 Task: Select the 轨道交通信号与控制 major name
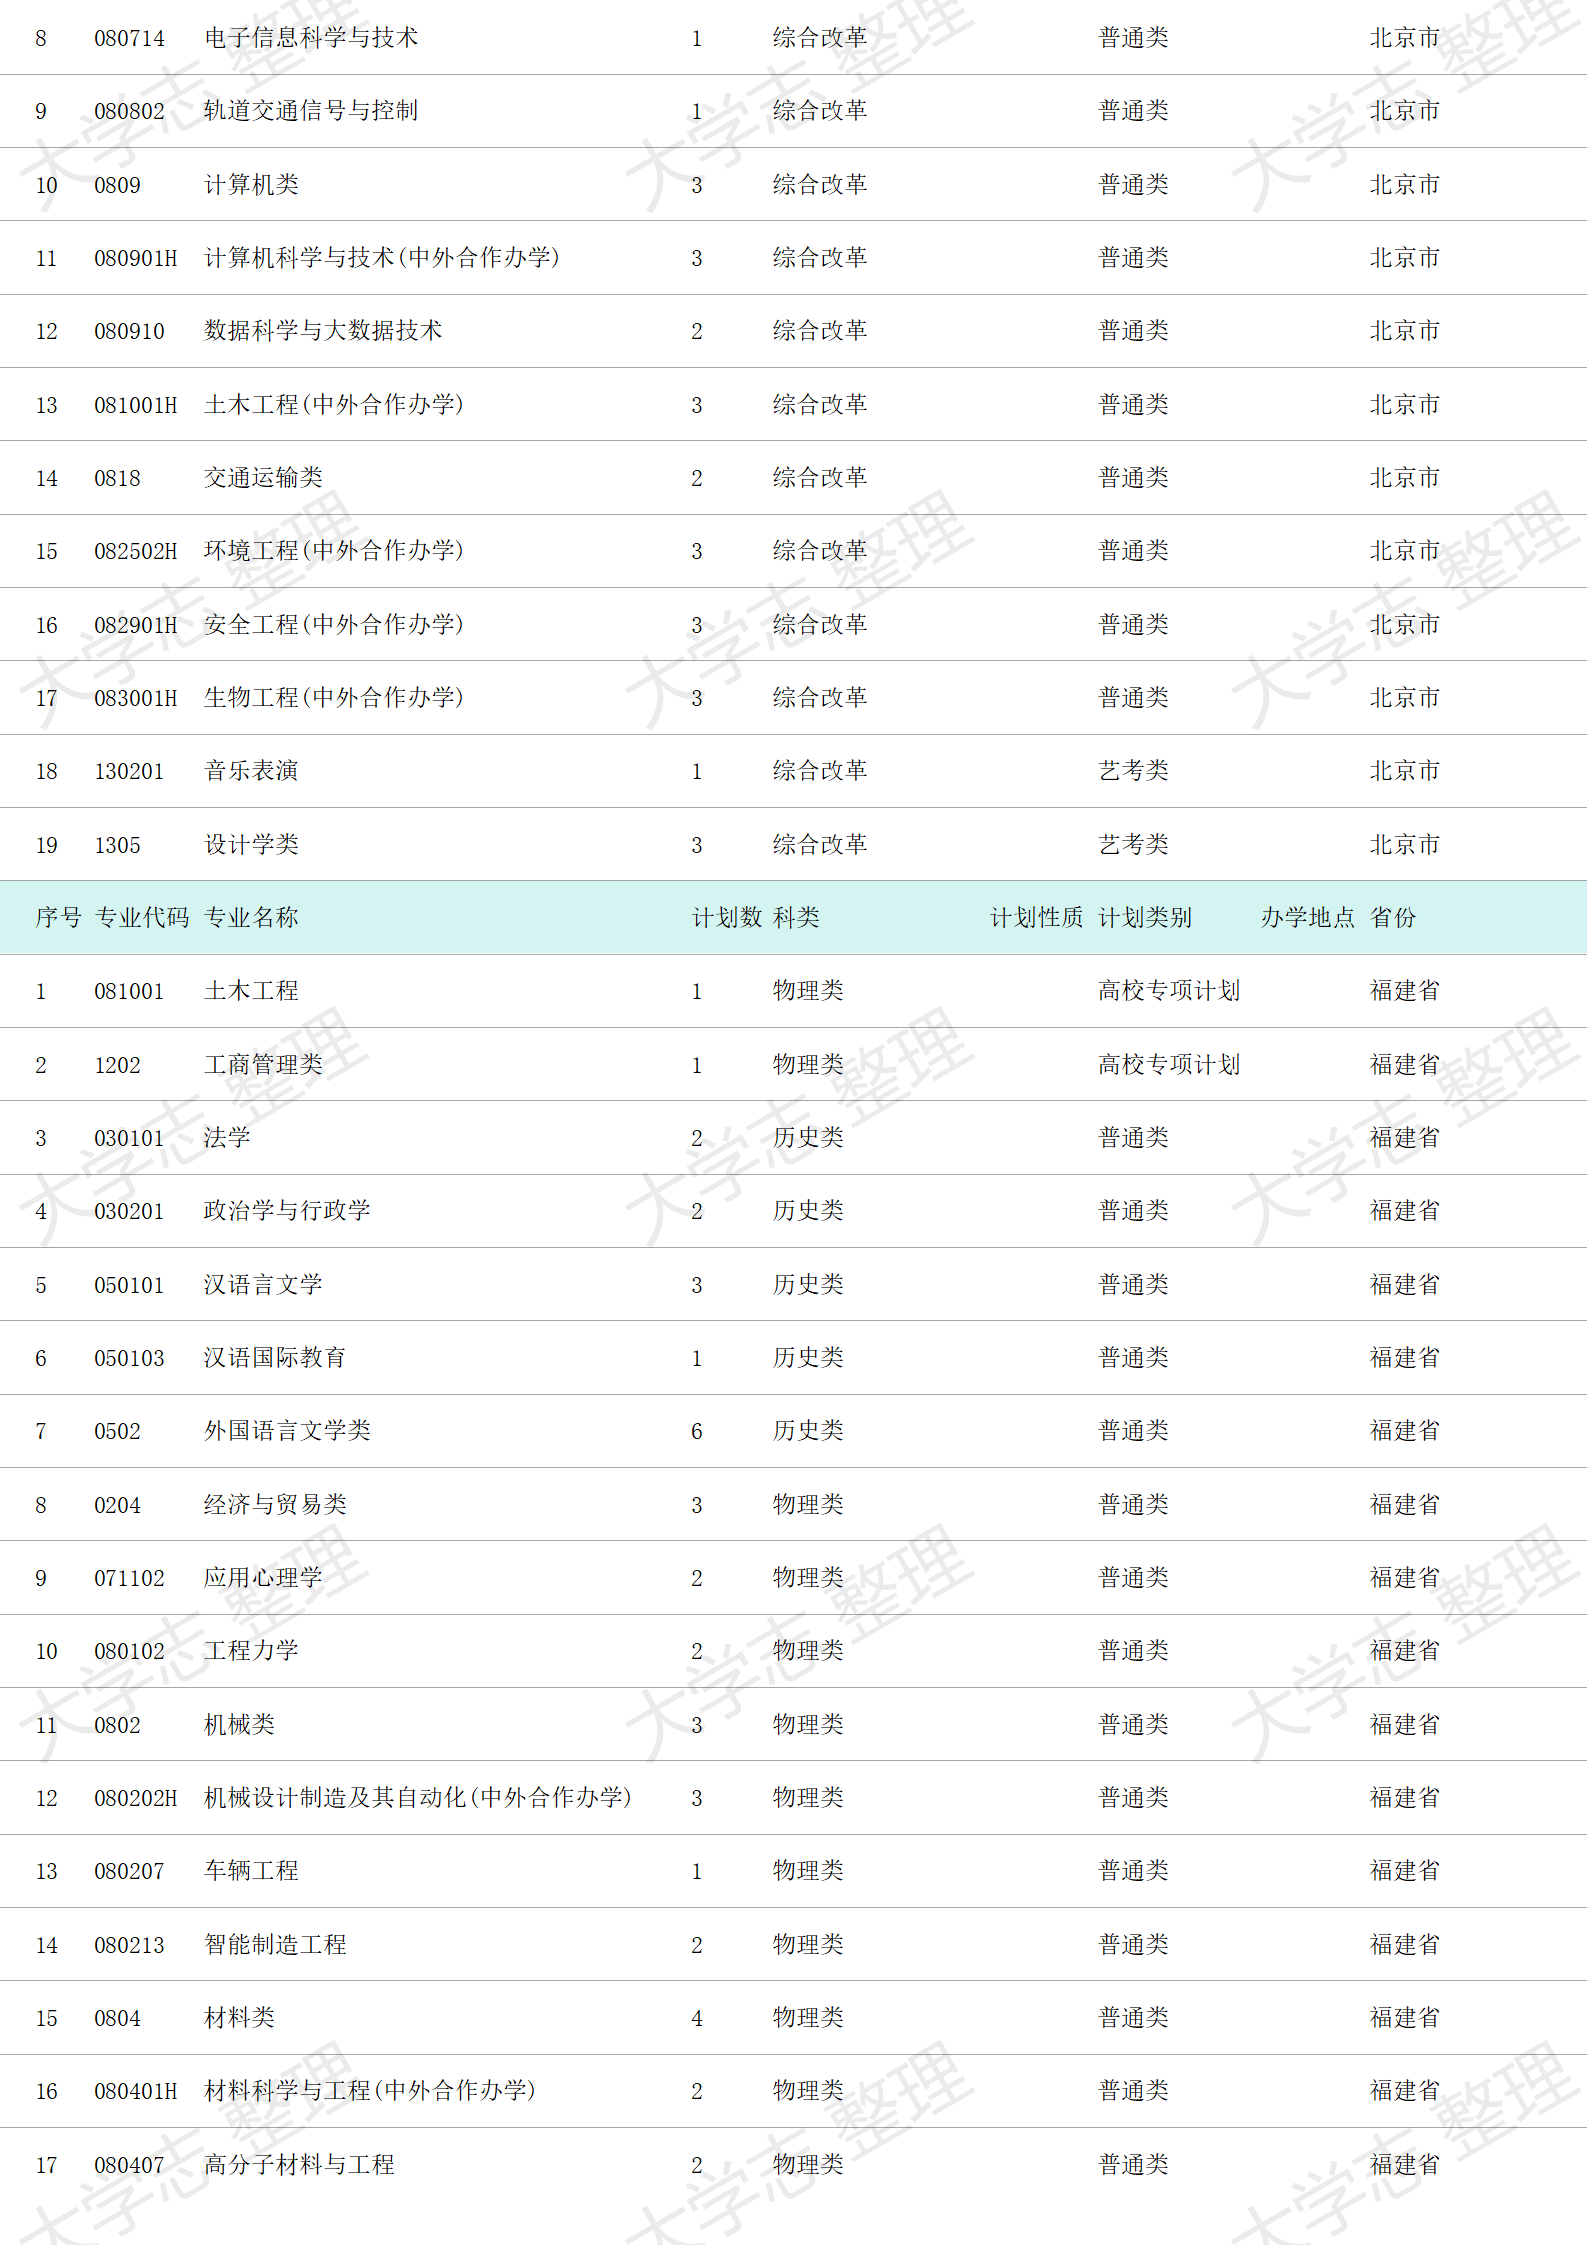click(311, 111)
